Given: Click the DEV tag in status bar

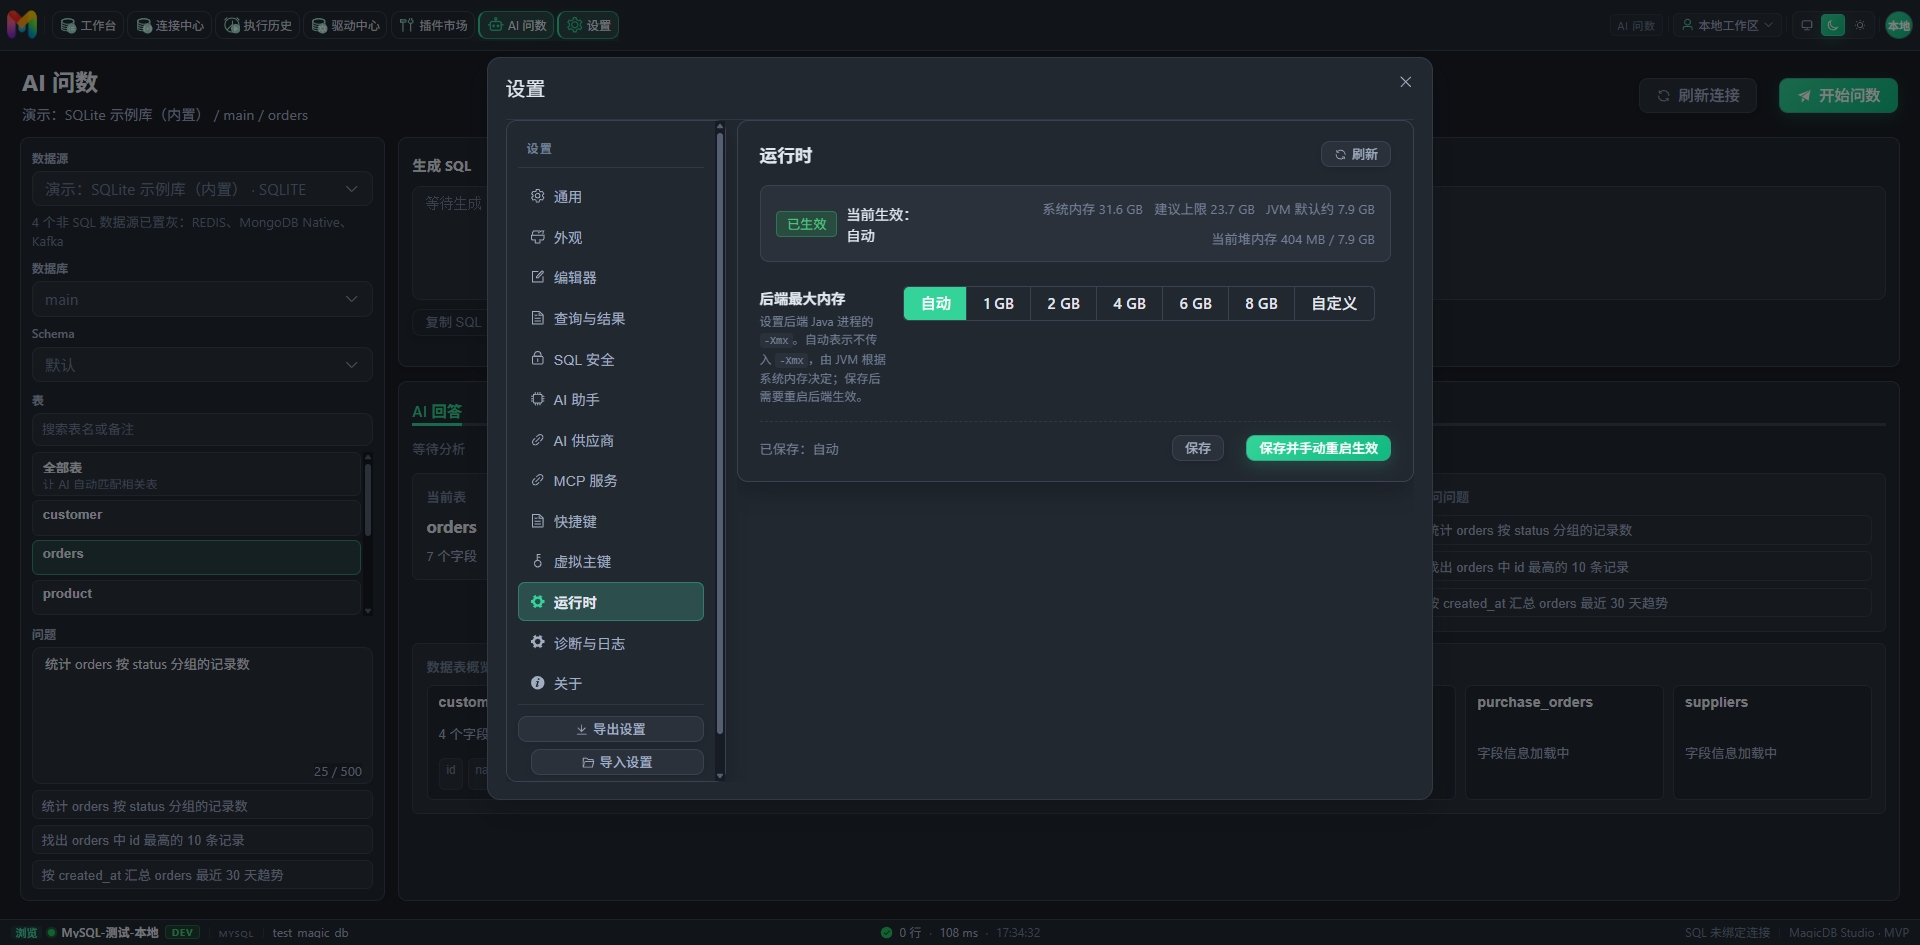Looking at the screenshot, I should 182,932.
